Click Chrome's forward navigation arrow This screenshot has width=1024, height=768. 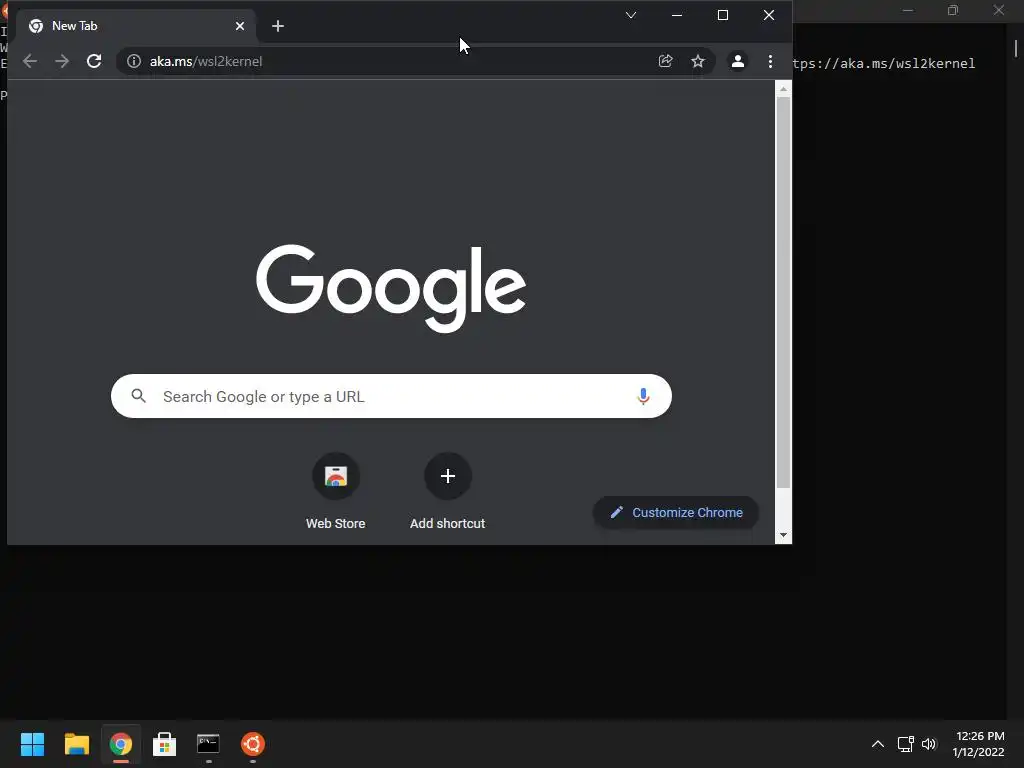coord(62,61)
